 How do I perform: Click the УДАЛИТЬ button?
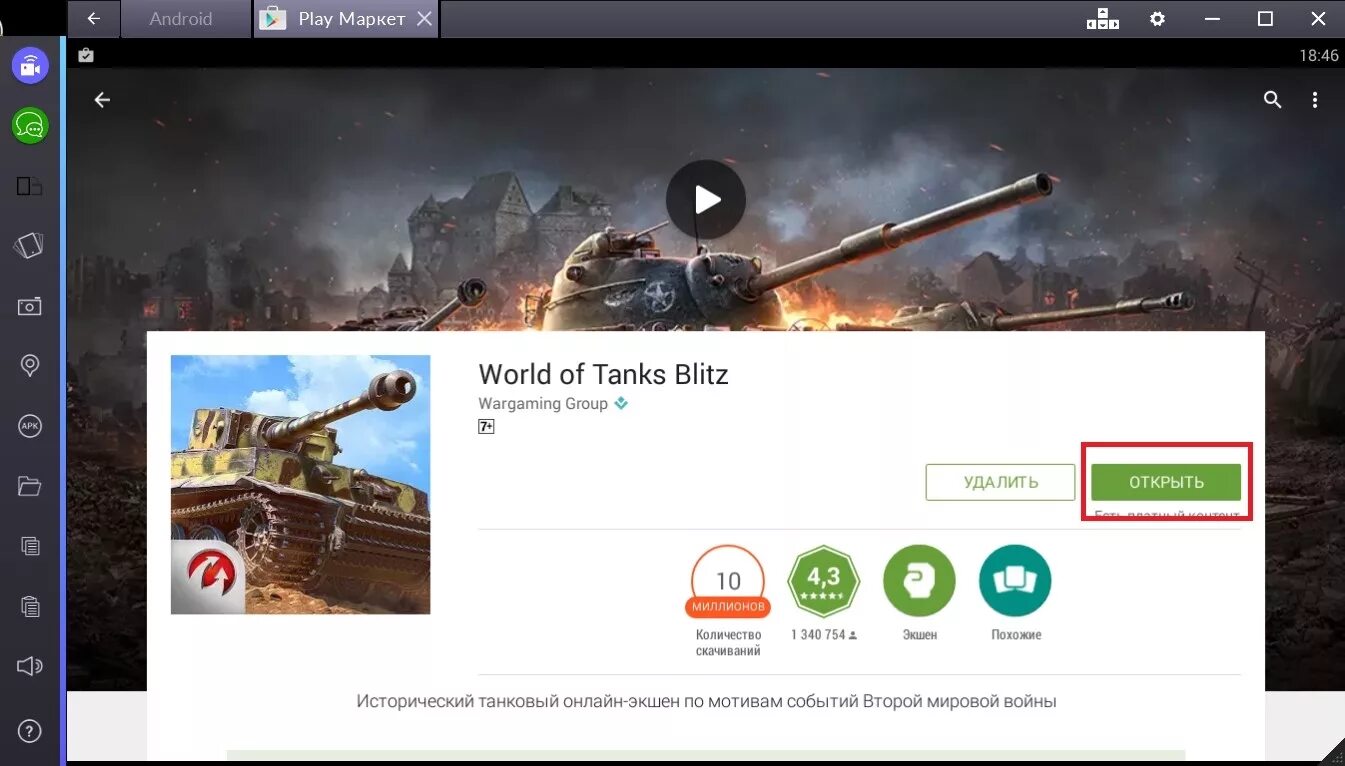(1000, 482)
